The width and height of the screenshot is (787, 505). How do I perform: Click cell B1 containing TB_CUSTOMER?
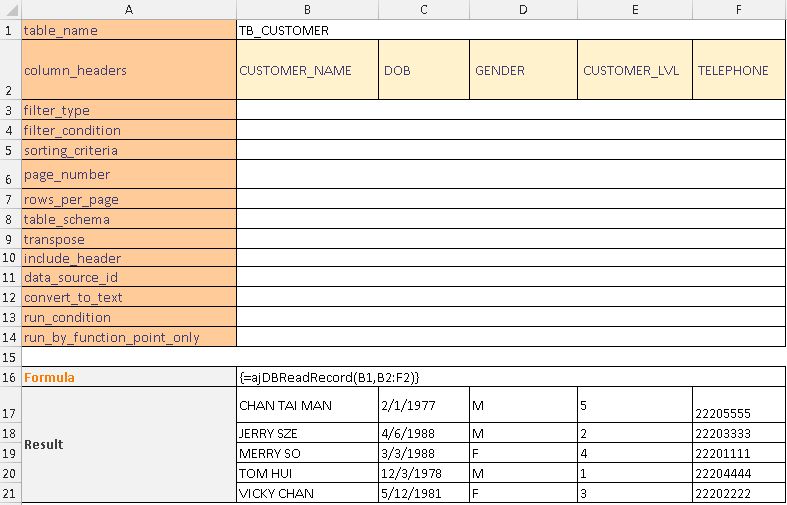point(284,30)
